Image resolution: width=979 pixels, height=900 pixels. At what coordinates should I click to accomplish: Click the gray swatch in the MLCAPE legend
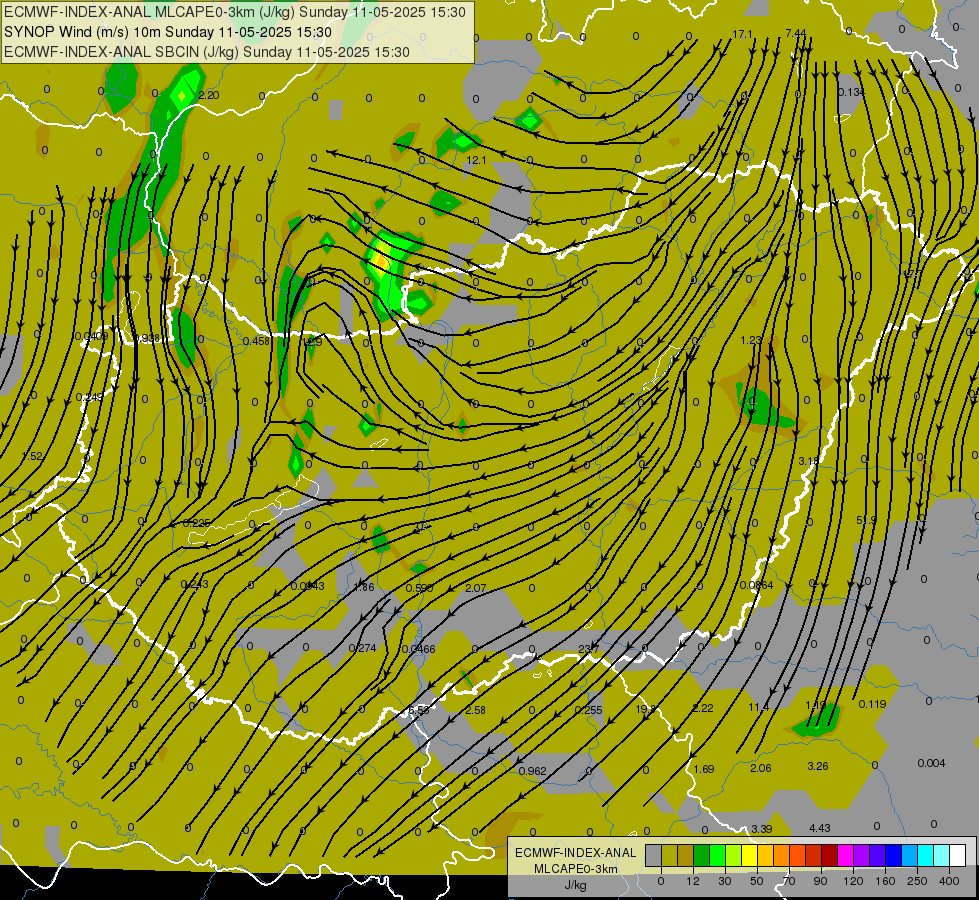654,855
